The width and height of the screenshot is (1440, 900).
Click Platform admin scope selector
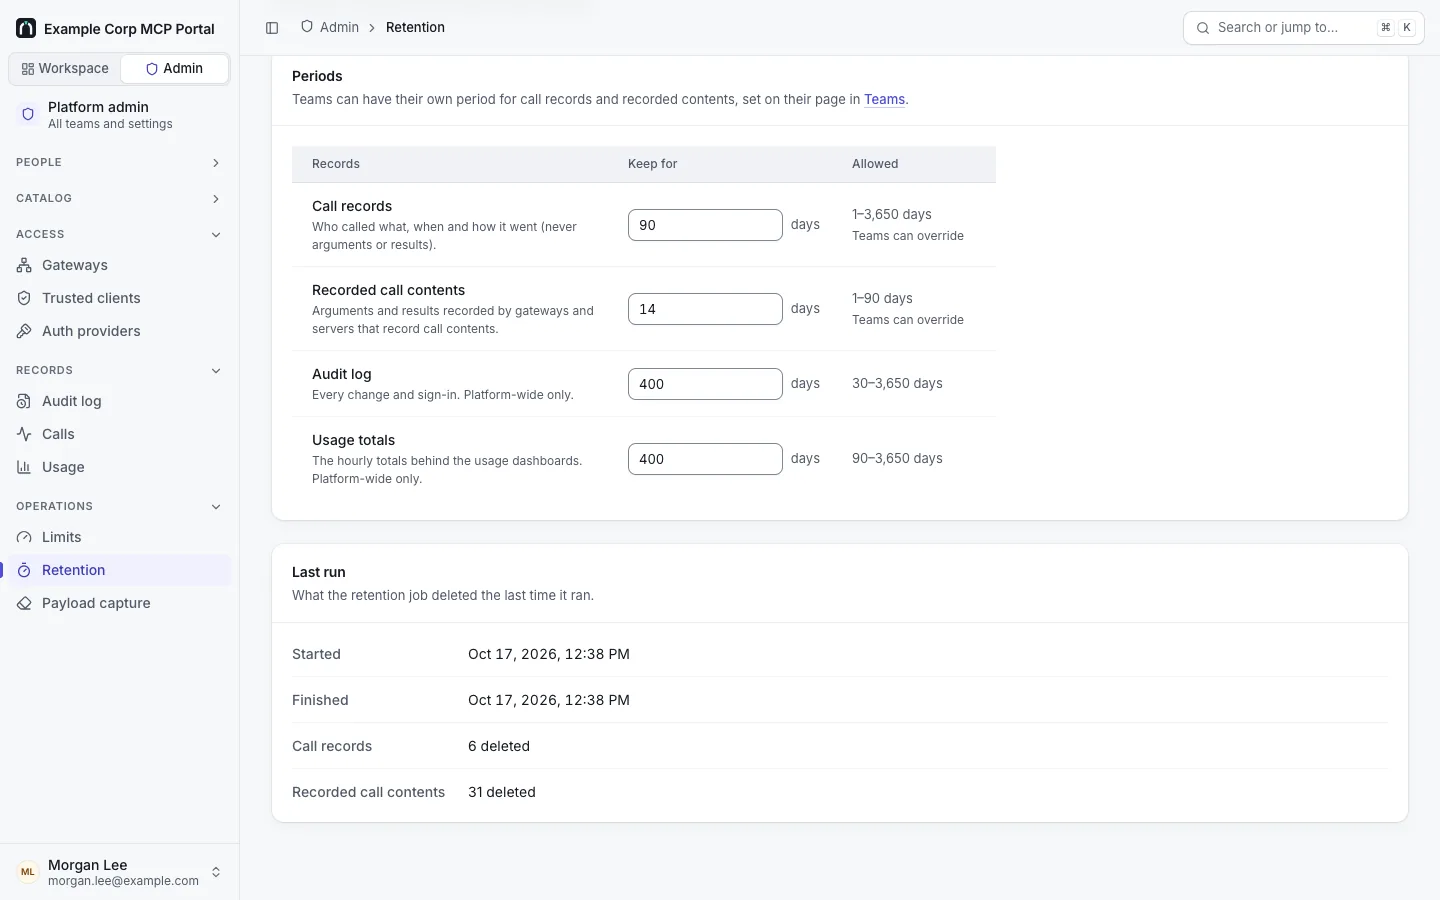point(119,115)
